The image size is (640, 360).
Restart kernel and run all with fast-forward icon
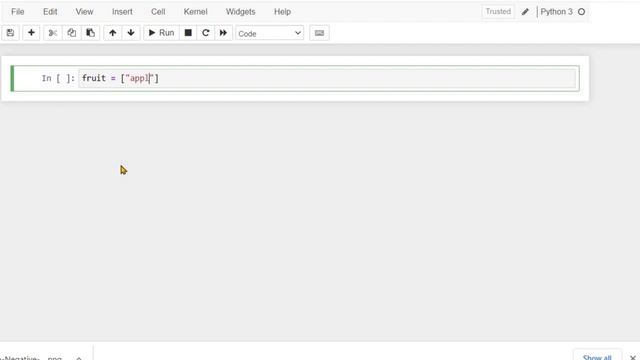click(x=223, y=33)
